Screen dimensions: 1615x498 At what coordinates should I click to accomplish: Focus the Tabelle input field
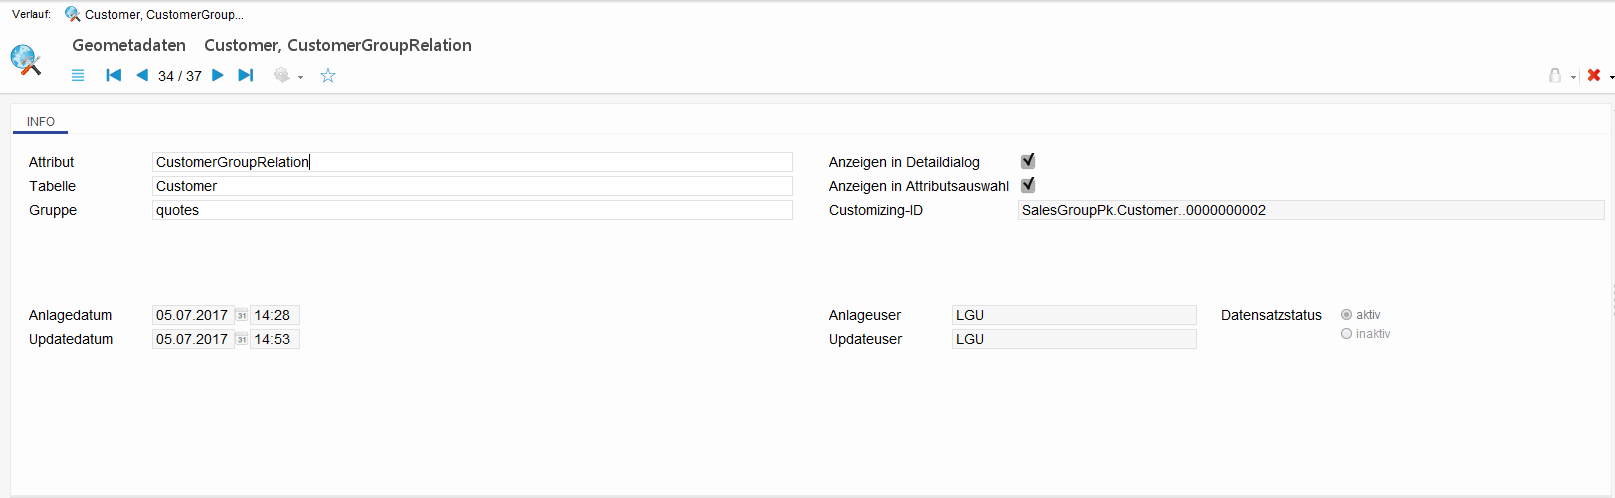click(472, 186)
